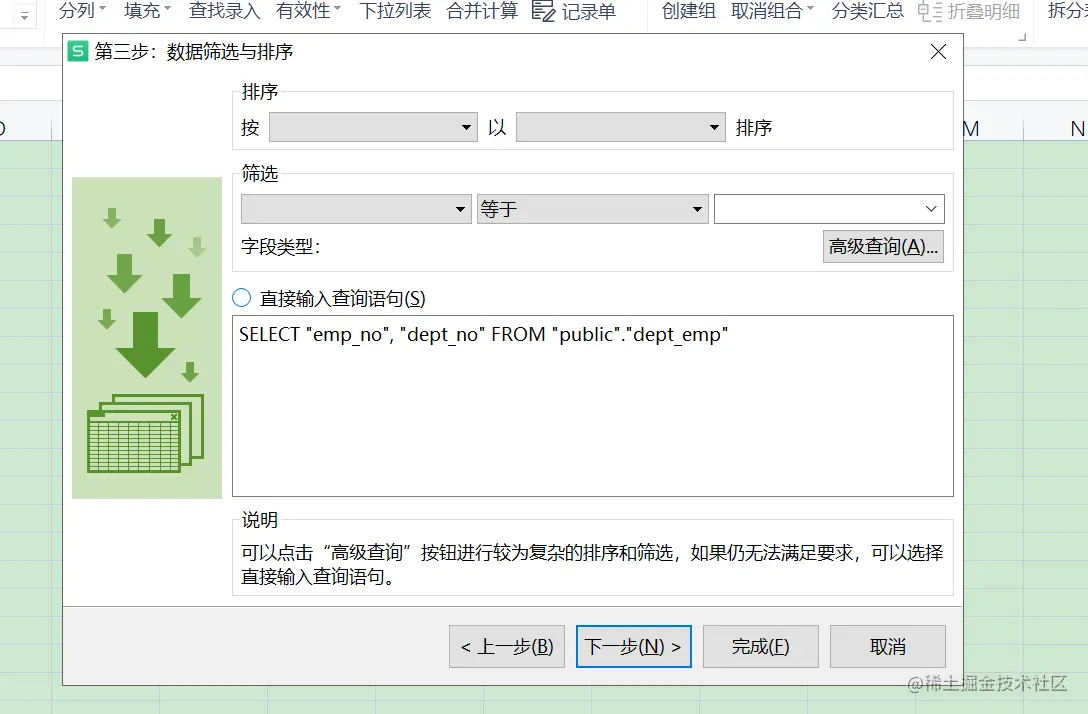The image size is (1088, 714).
Task: Click 创建组 in the ribbon
Action: [688, 10]
